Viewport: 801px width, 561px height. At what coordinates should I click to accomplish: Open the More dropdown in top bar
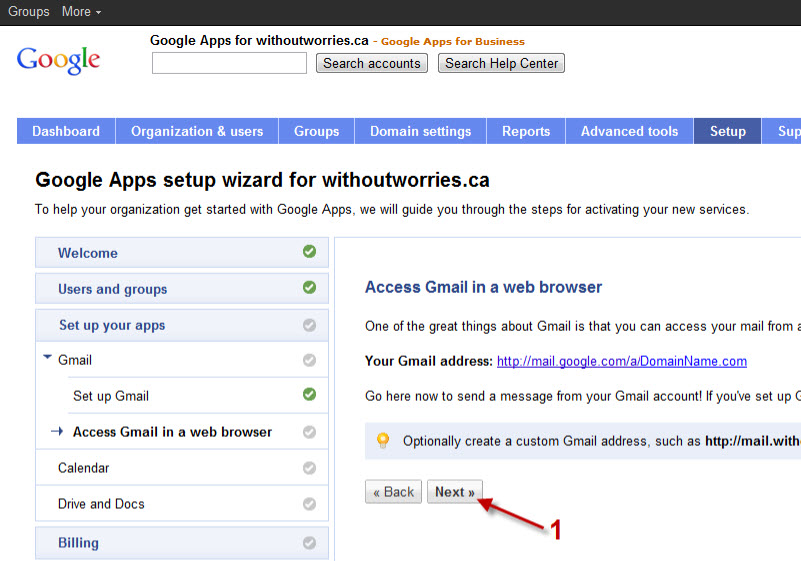81,11
